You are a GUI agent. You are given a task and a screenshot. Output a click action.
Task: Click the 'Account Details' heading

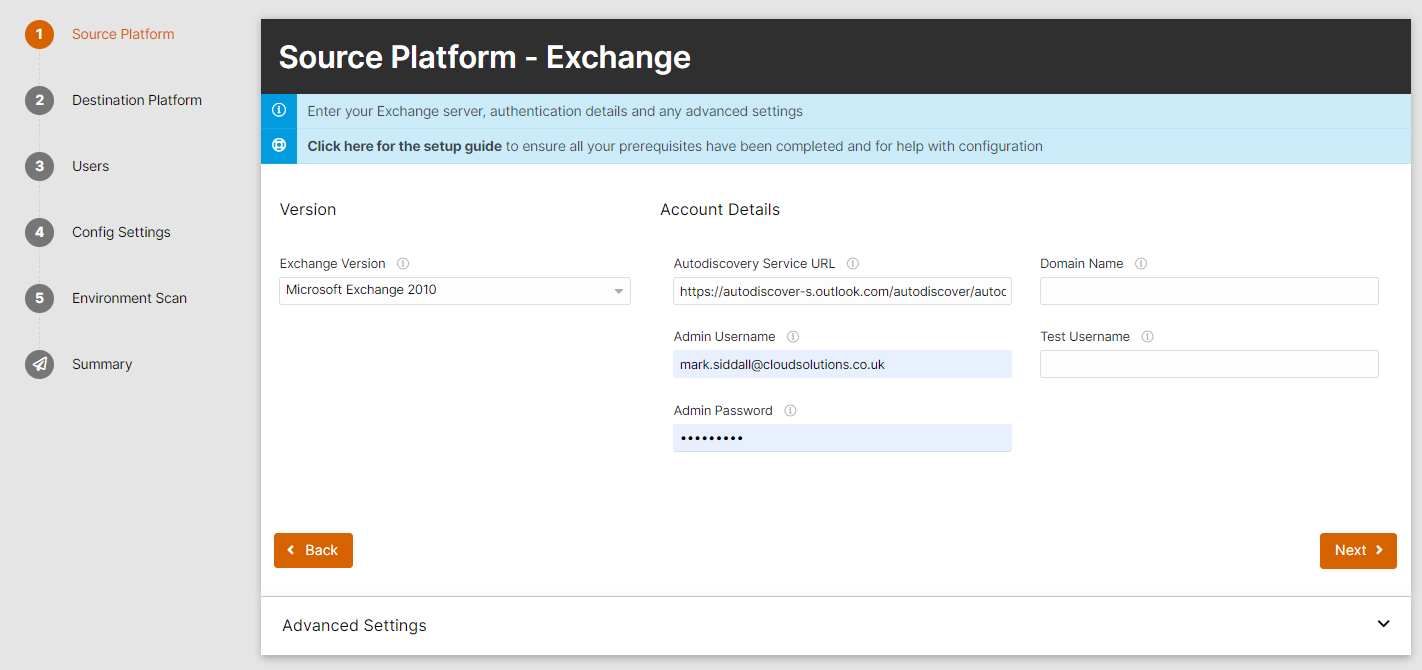(720, 210)
